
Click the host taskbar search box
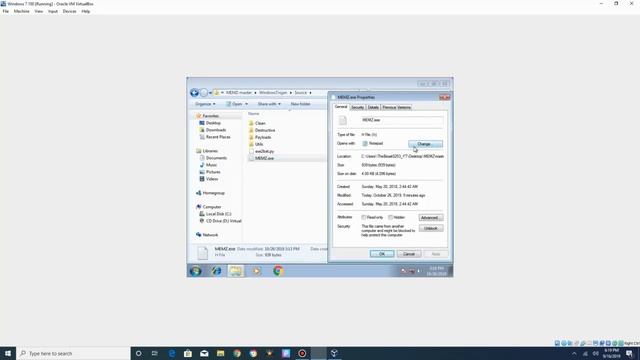(x=73, y=353)
